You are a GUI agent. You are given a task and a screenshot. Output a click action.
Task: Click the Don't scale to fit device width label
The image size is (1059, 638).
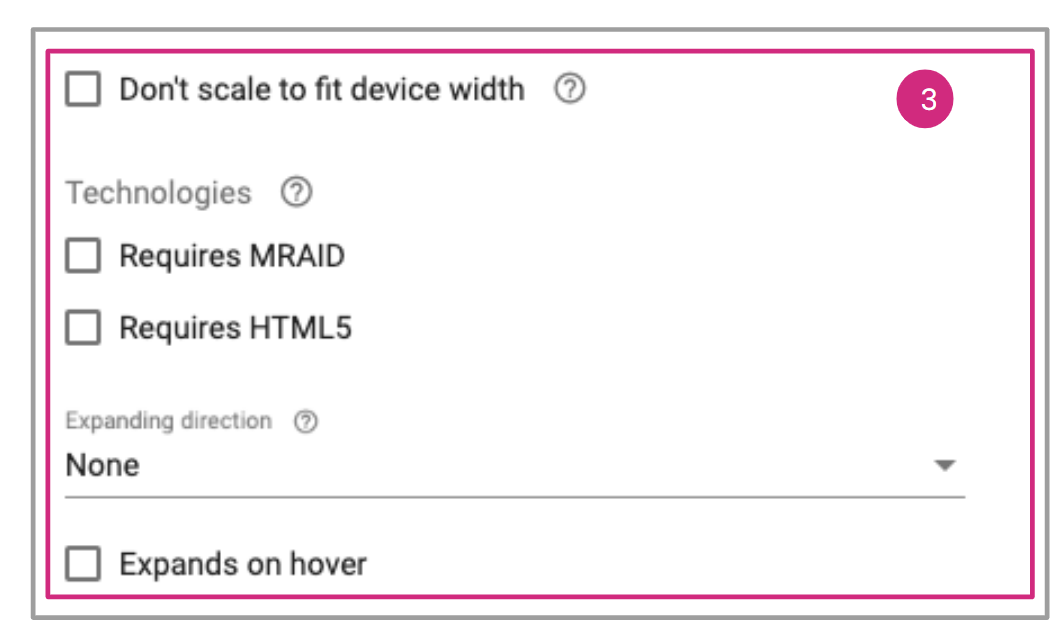click(321, 90)
